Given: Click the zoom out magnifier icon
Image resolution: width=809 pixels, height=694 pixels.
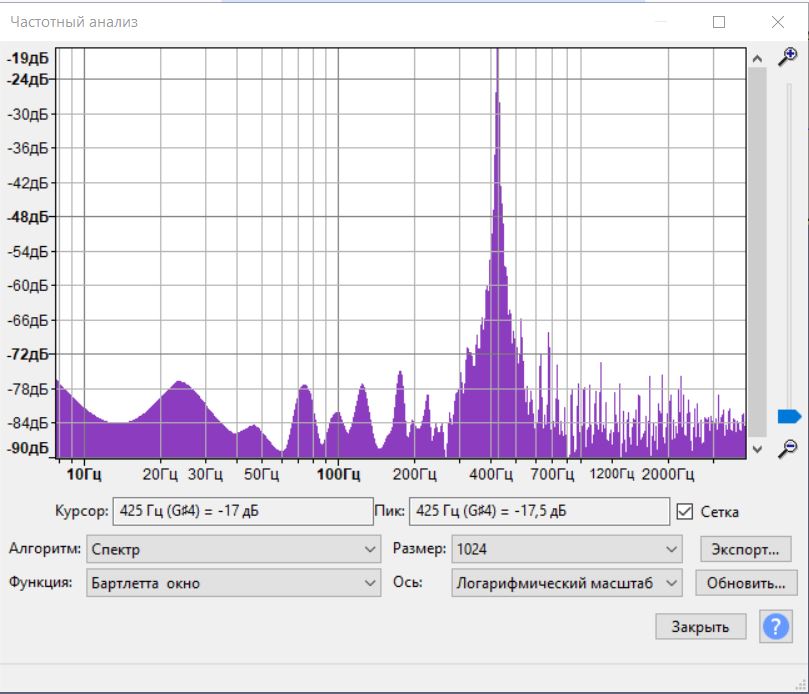Looking at the screenshot, I should pyautogui.click(x=788, y=447).
